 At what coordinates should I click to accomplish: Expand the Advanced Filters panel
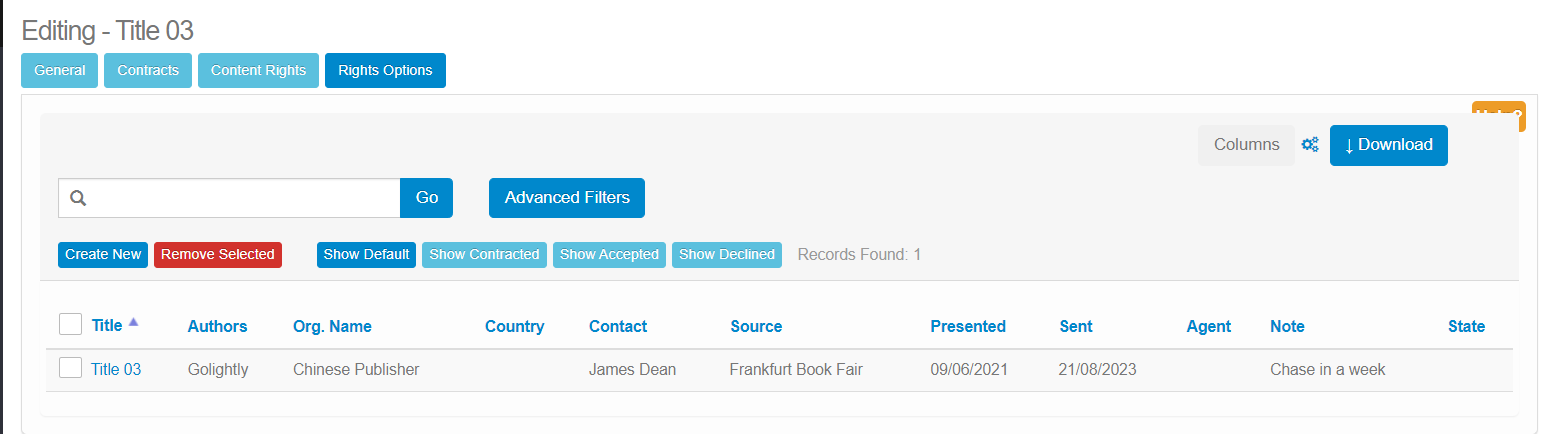[x=567, y=198]
